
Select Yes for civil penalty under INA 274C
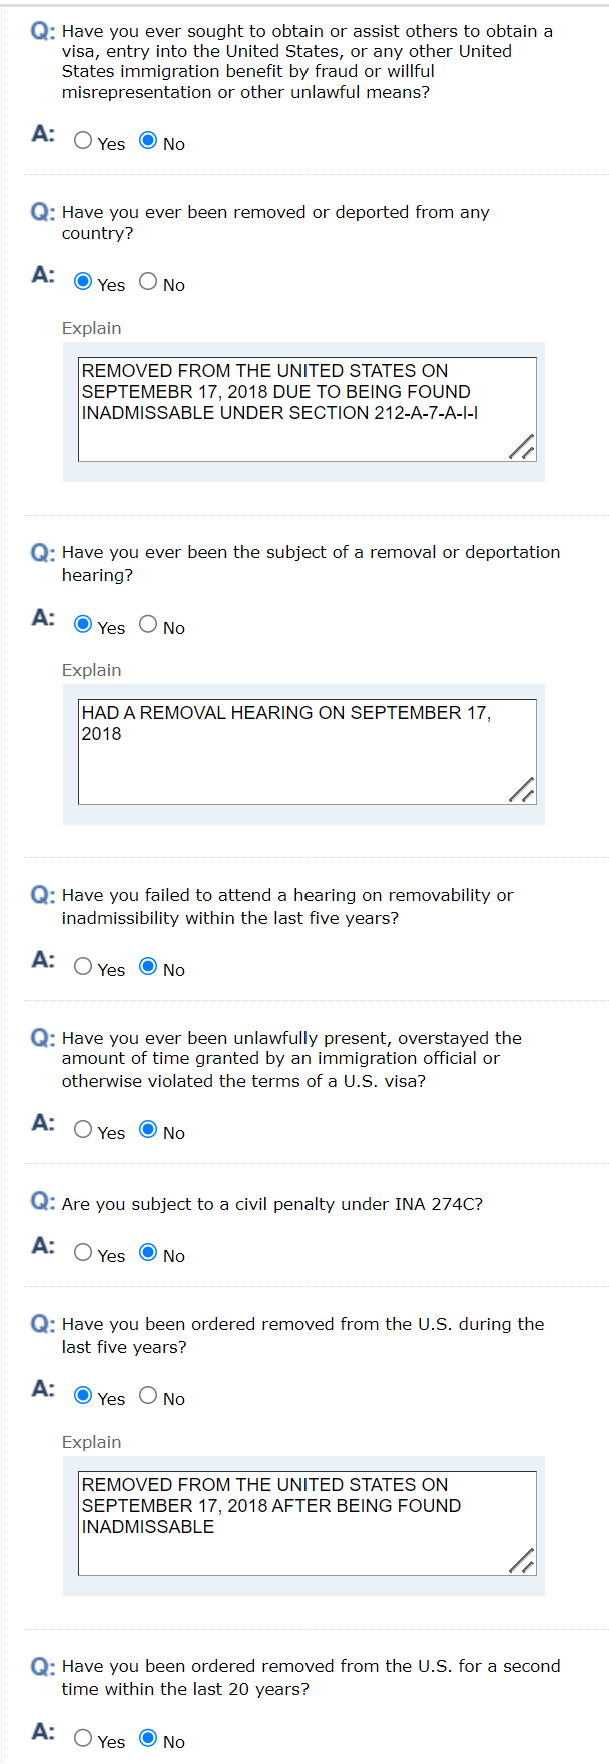(83, 1253)
